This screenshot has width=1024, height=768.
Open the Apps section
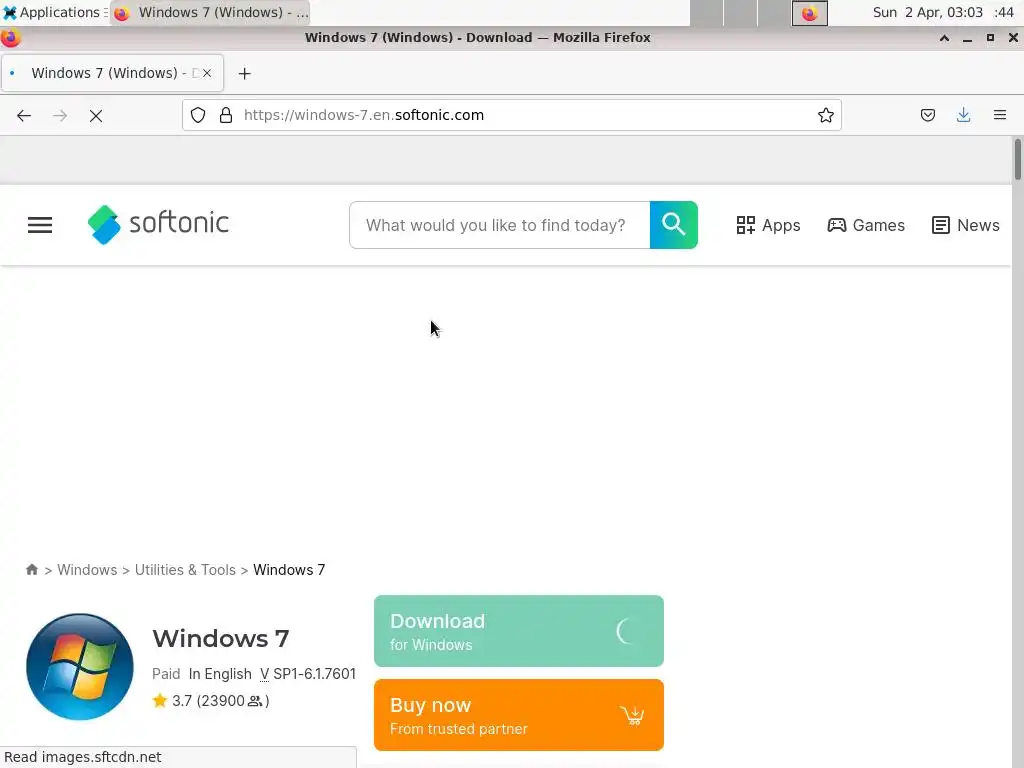(767, 225)
